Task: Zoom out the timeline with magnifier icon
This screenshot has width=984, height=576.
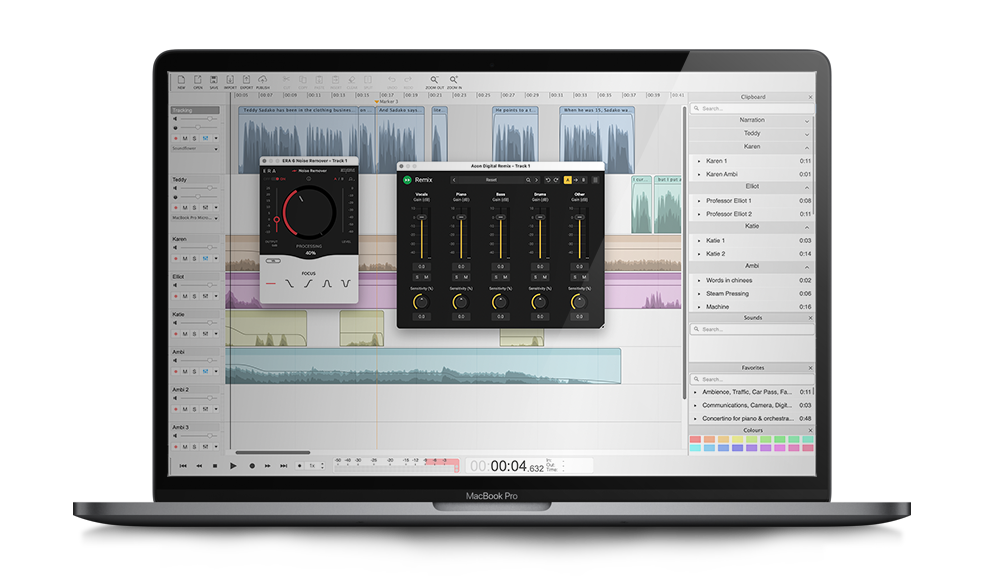Action: pyautogui.click(x=434, y=80)
